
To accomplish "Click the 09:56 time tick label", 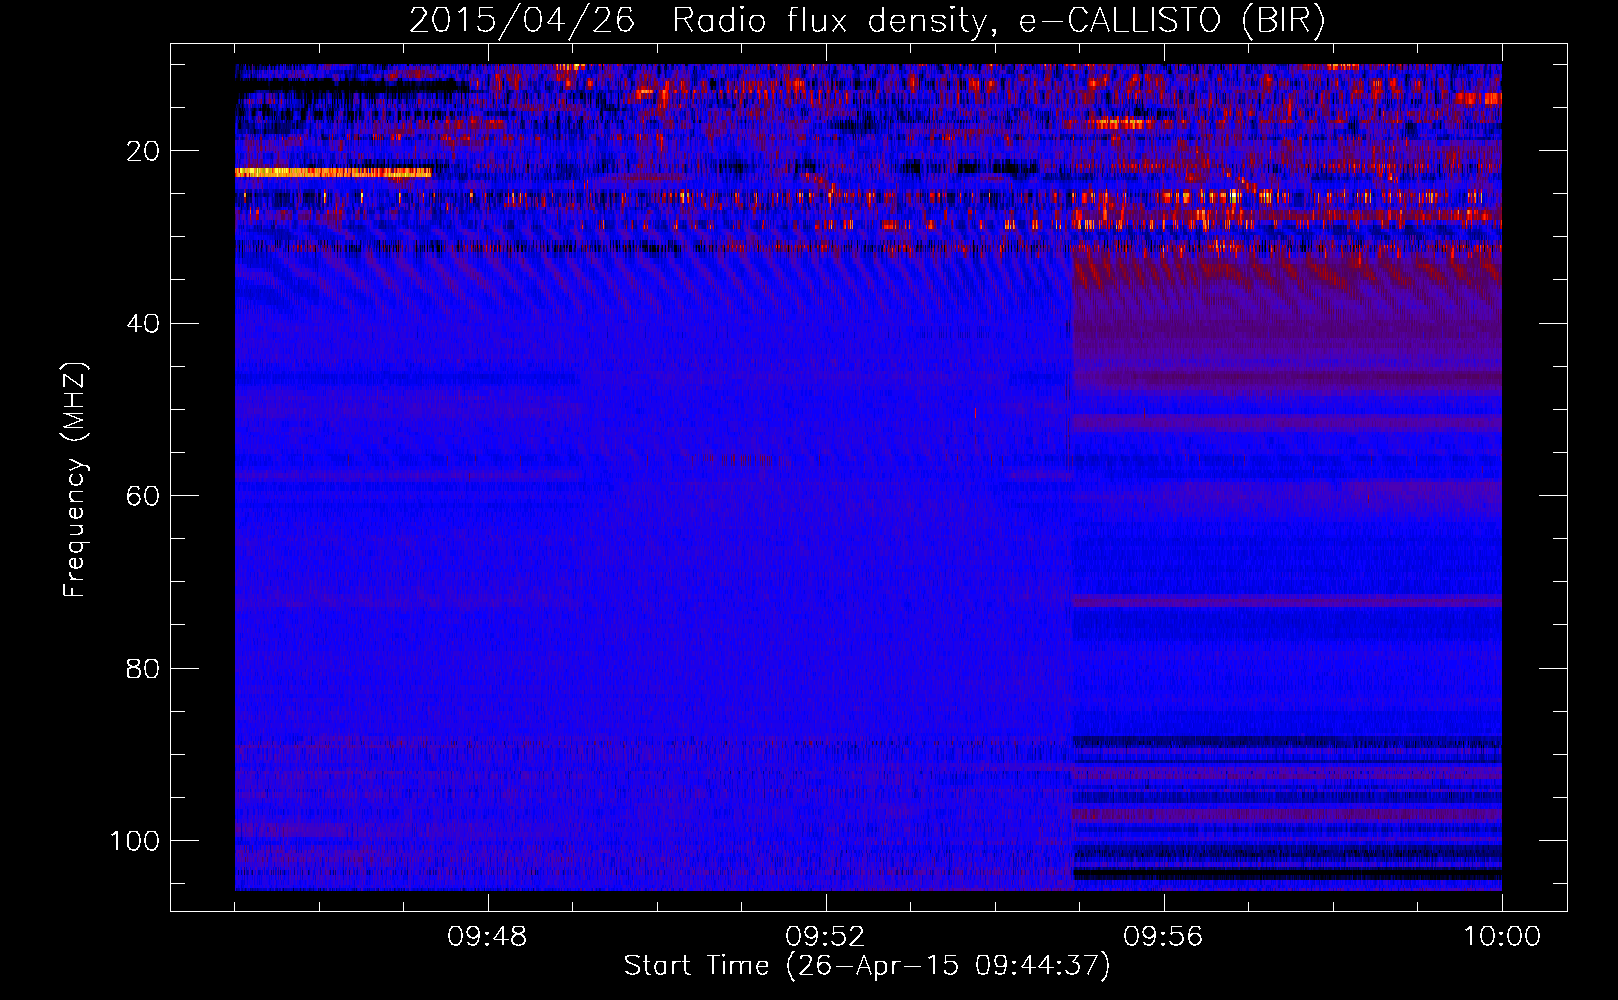I will pyautogui.click(x=1163, y=937).
